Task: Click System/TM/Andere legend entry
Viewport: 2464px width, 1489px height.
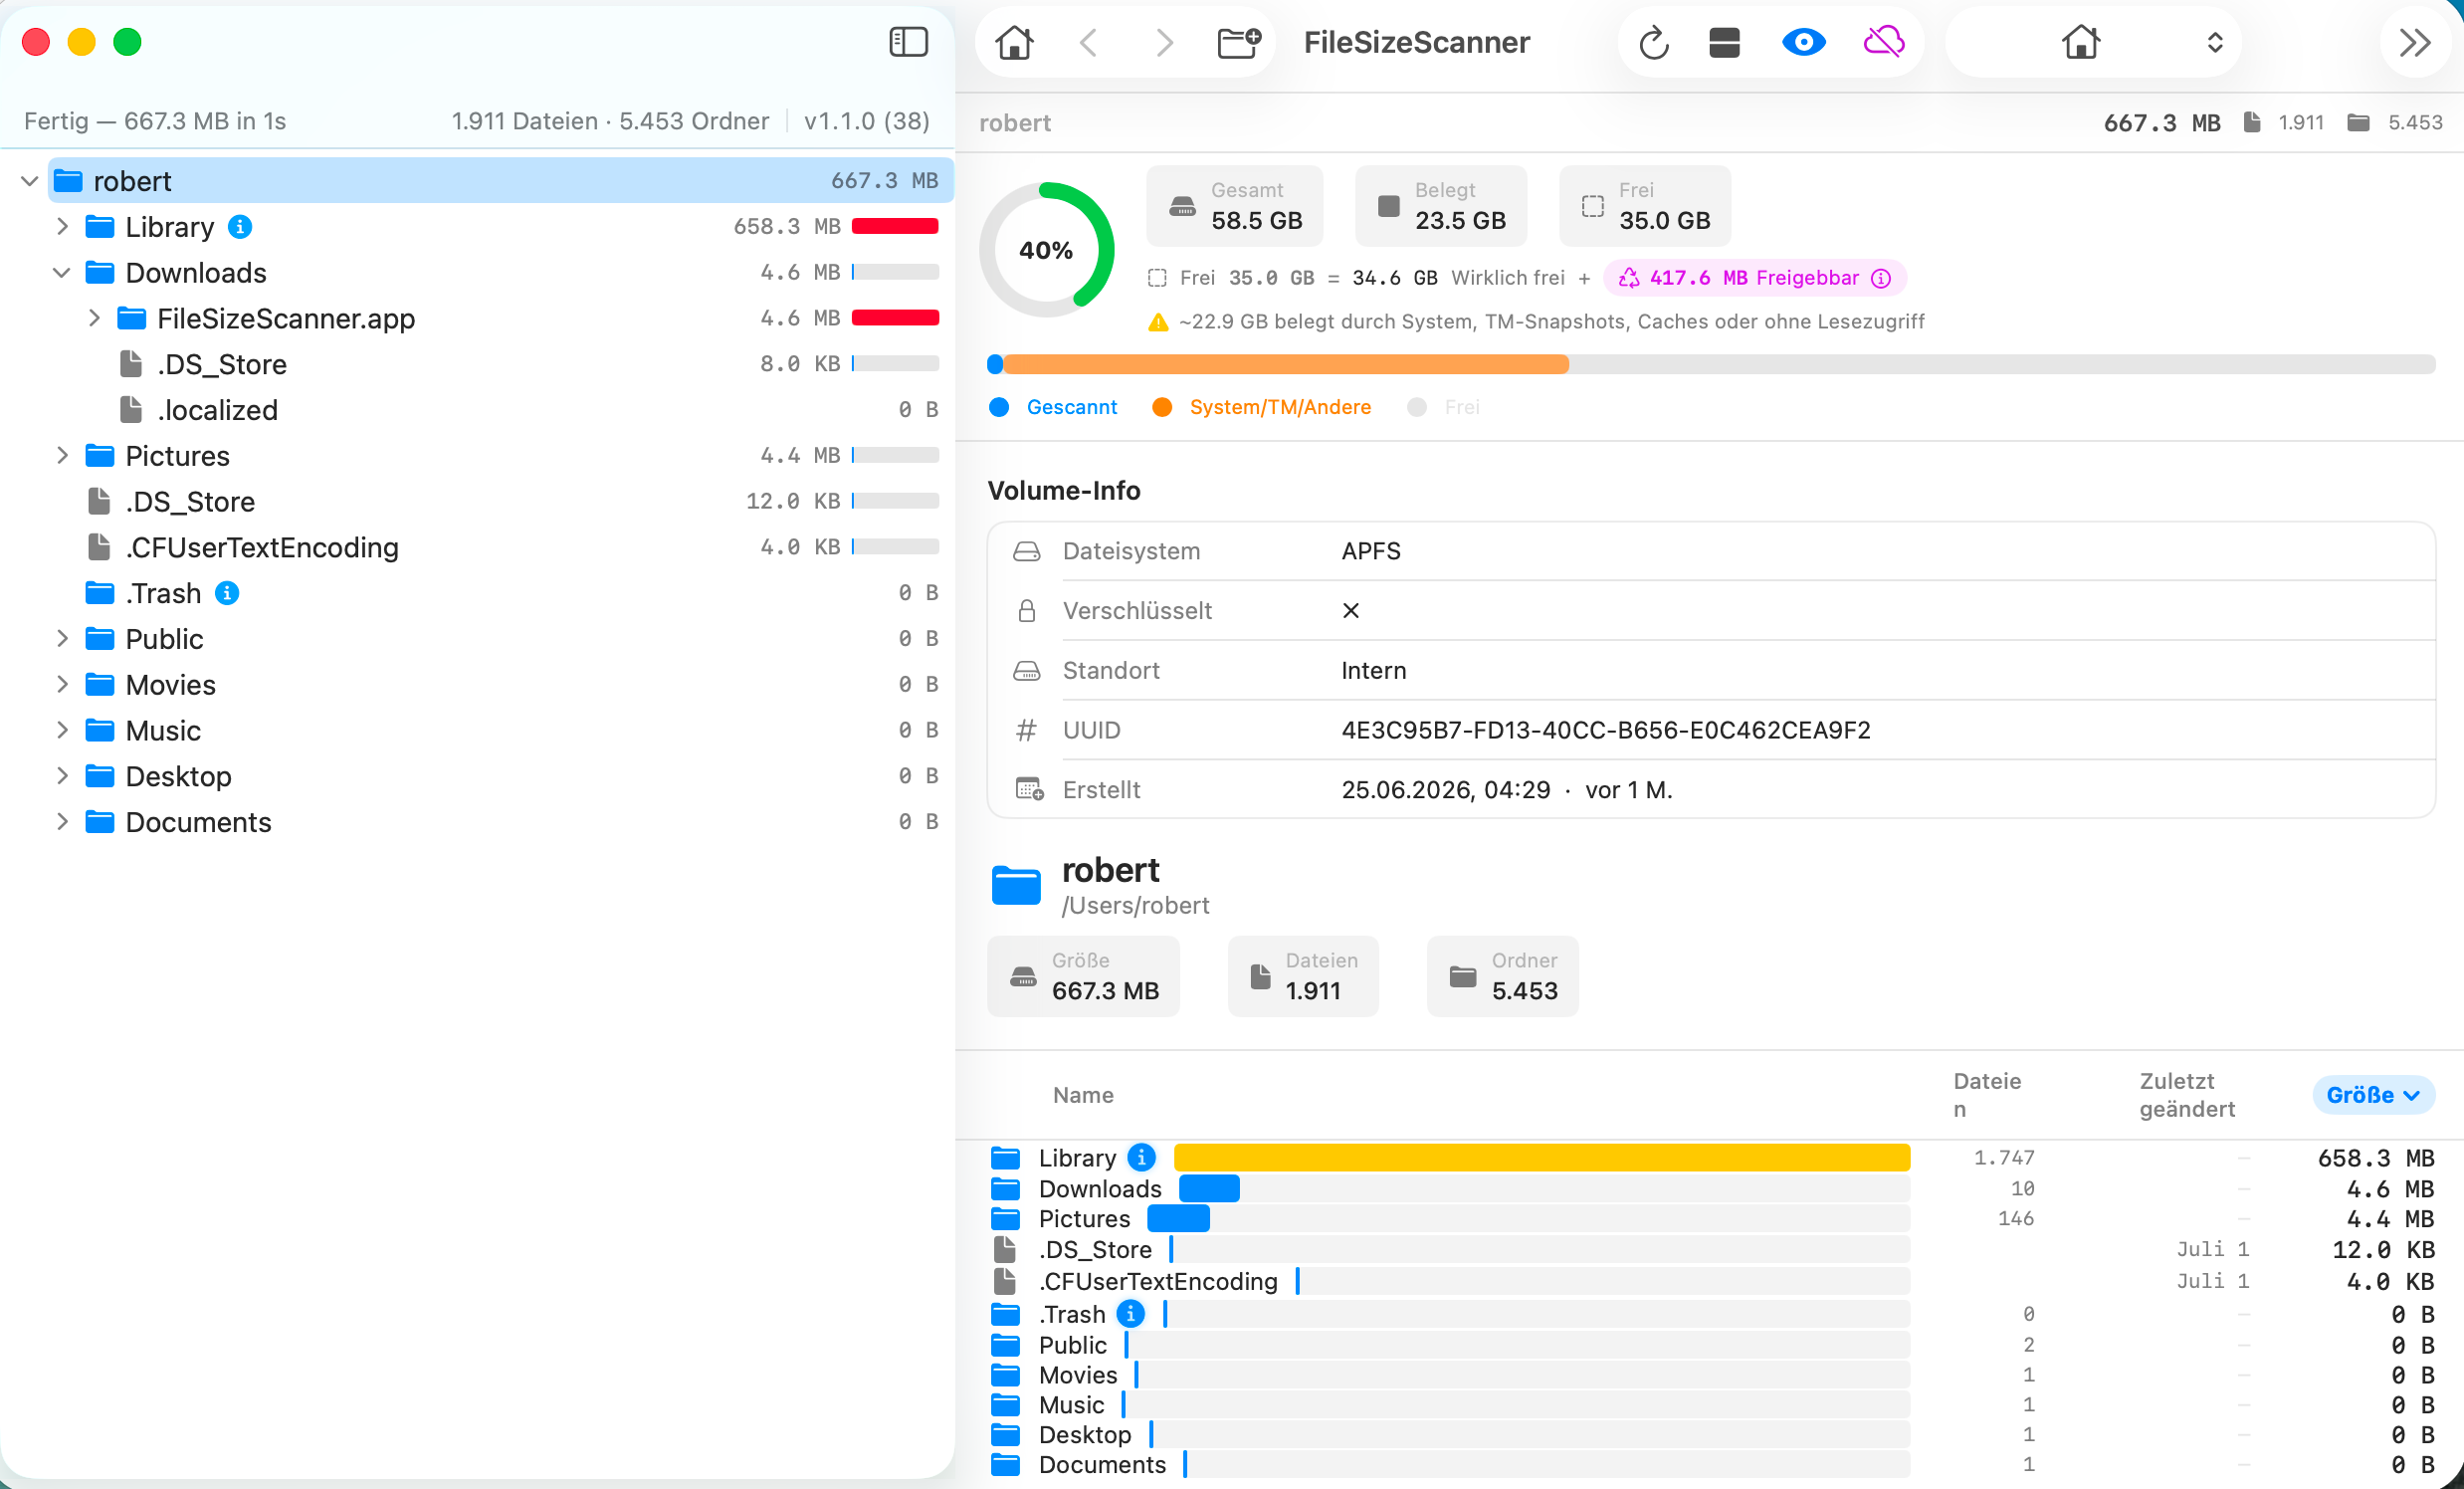Action: coord(1262,407)
